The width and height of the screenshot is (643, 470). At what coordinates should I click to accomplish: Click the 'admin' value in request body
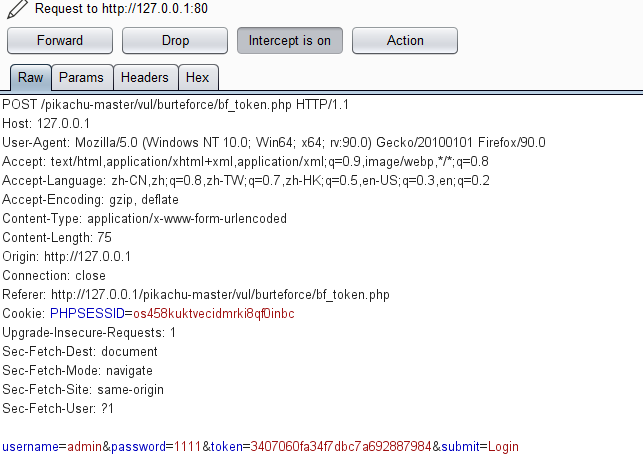84,447
